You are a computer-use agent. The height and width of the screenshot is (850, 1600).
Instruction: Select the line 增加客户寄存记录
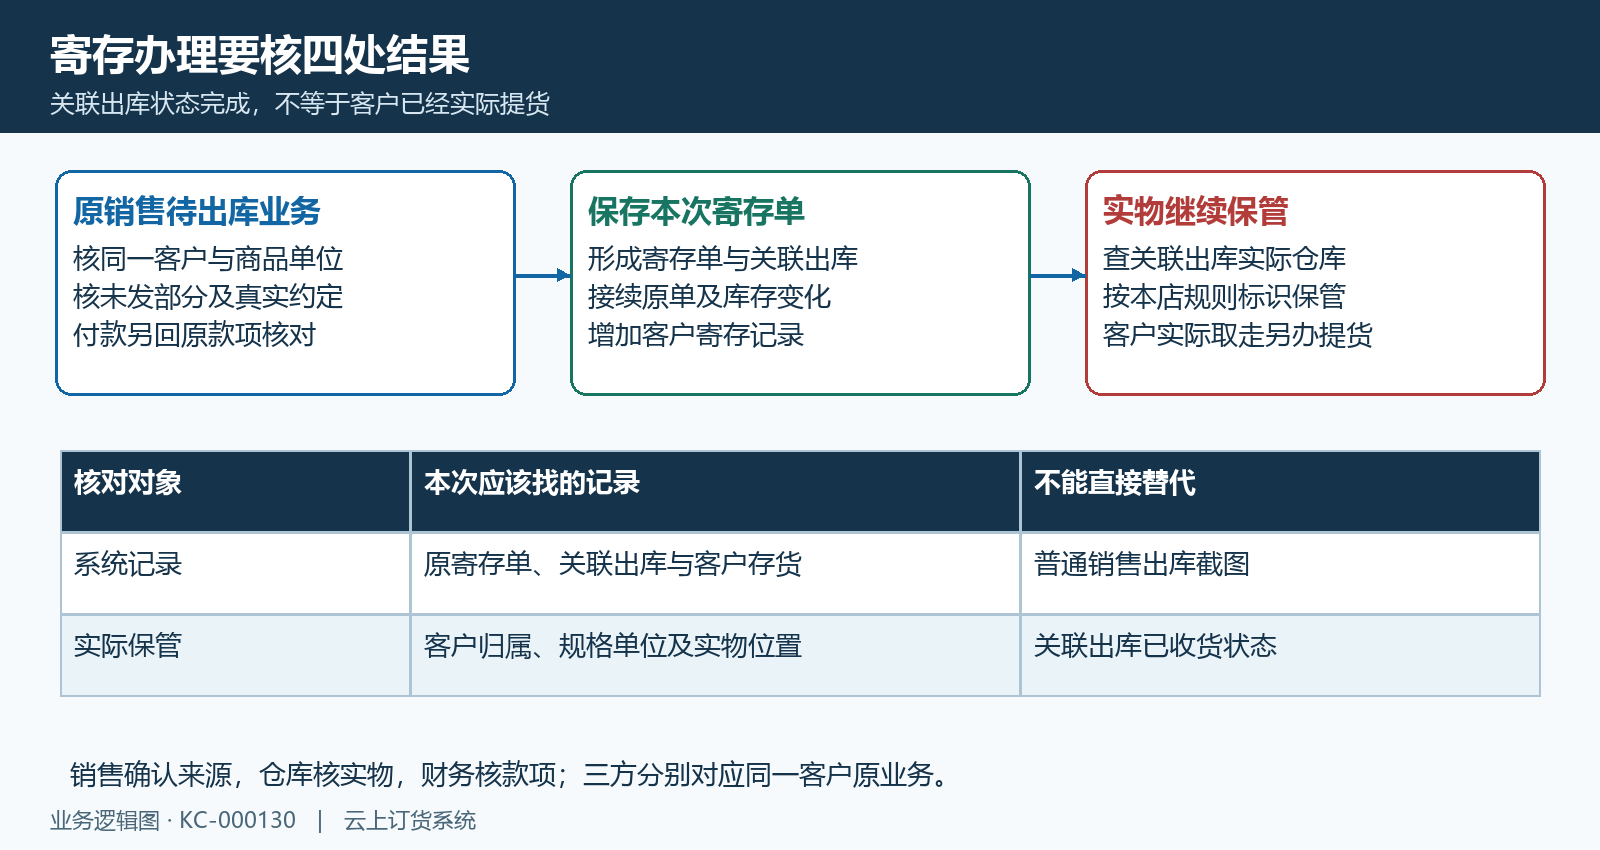[696, 335]
